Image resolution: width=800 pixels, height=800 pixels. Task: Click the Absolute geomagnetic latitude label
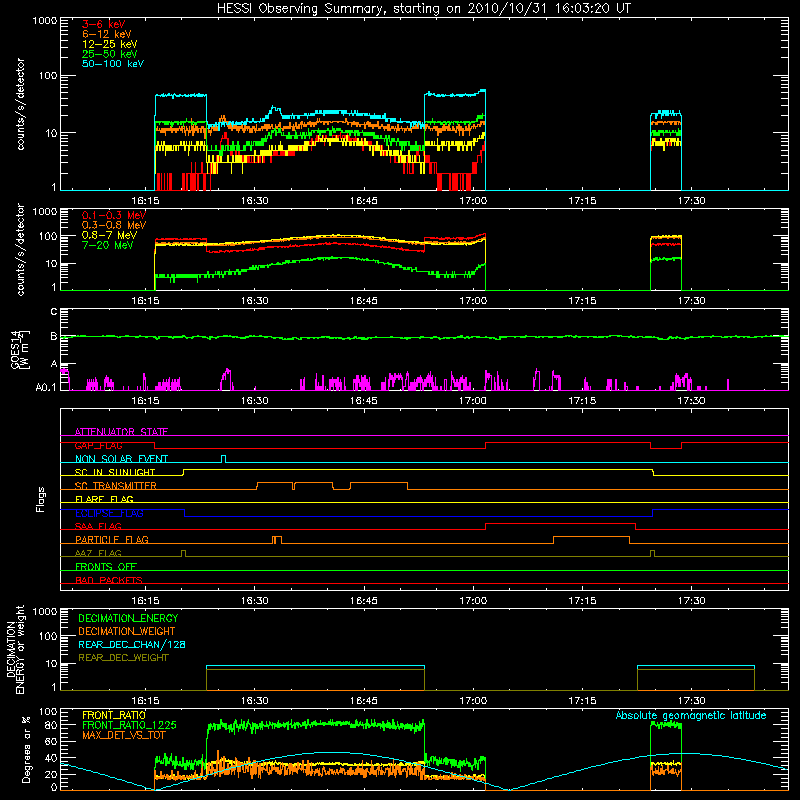coord(691,715)
